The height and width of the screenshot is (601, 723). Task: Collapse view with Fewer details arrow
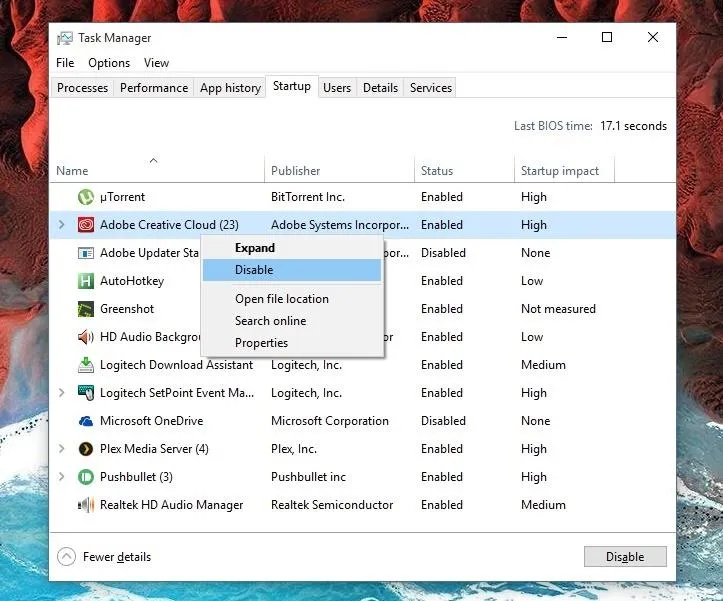[66, 557]
